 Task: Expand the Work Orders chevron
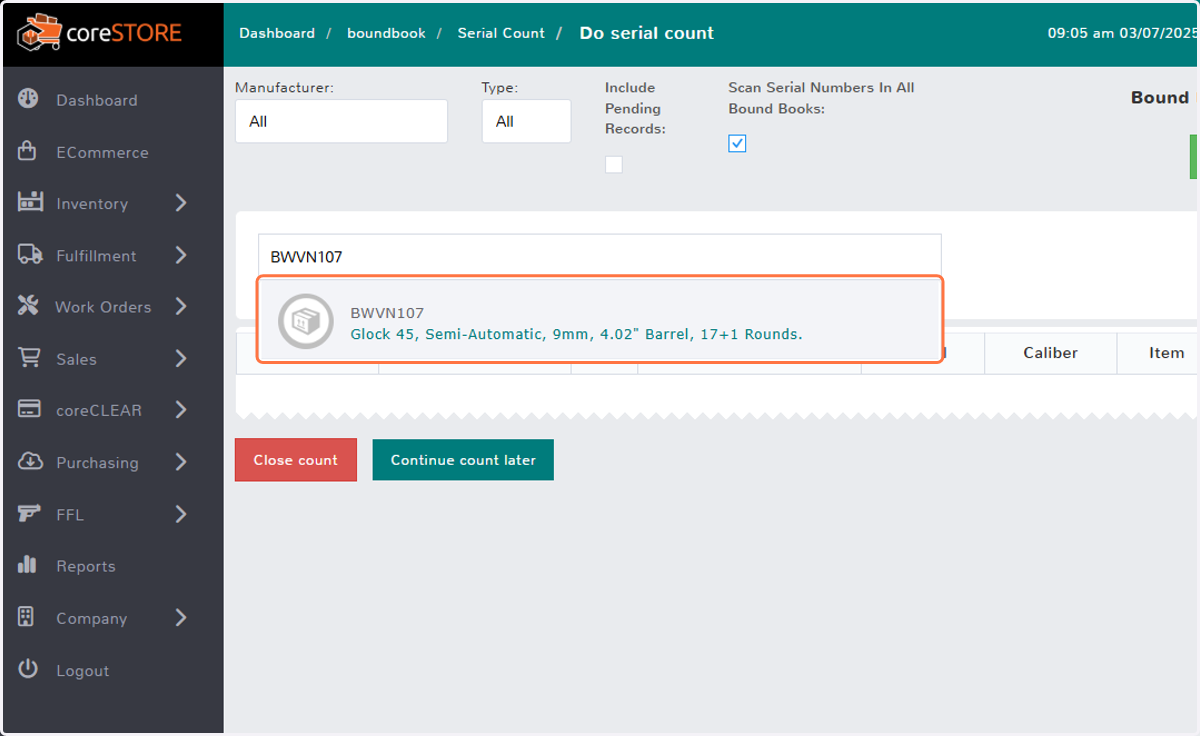(x=181, y=306)
